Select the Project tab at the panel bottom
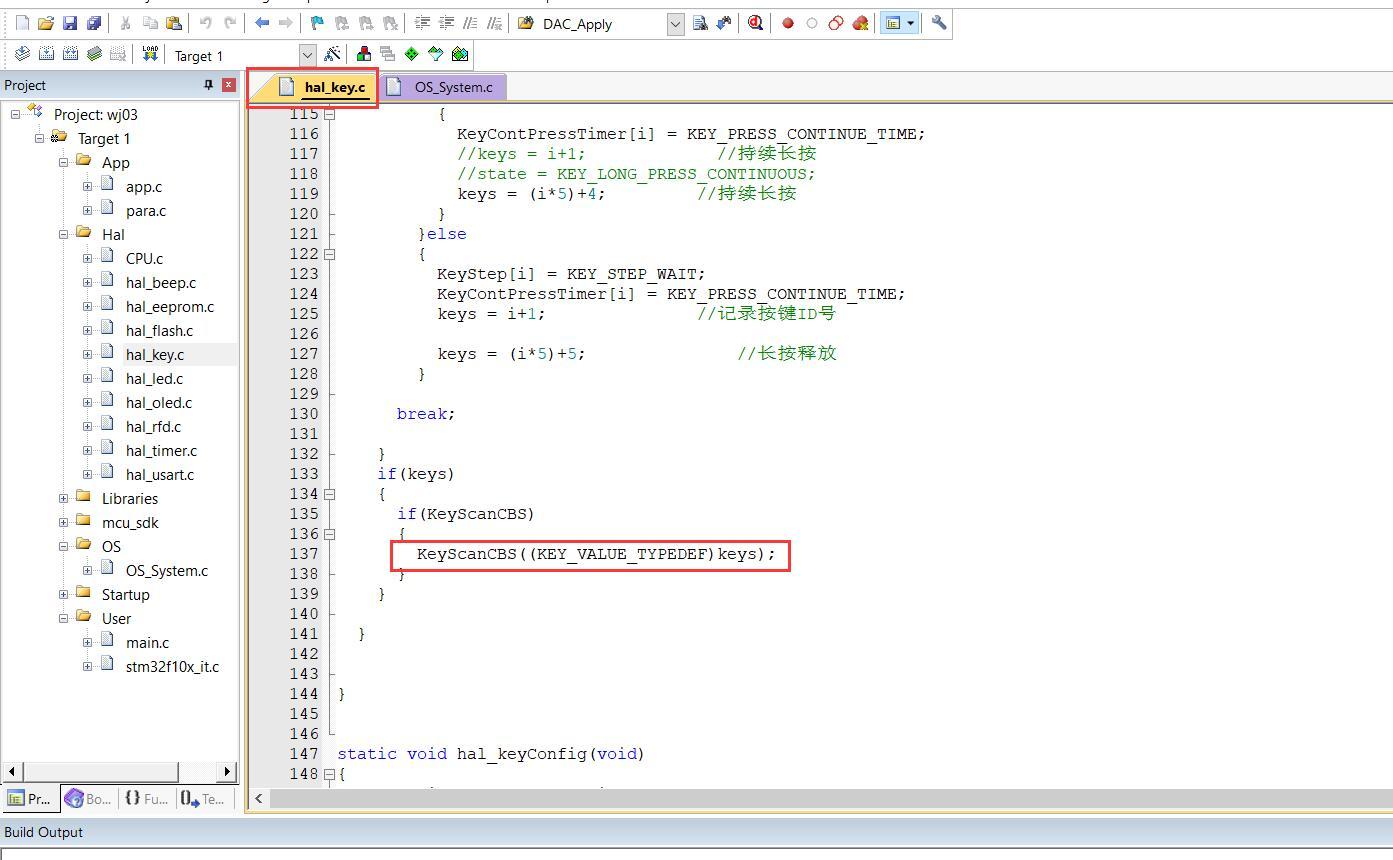Image resolution: width=1393 pixels, height=860 pixels. point(29,798)
